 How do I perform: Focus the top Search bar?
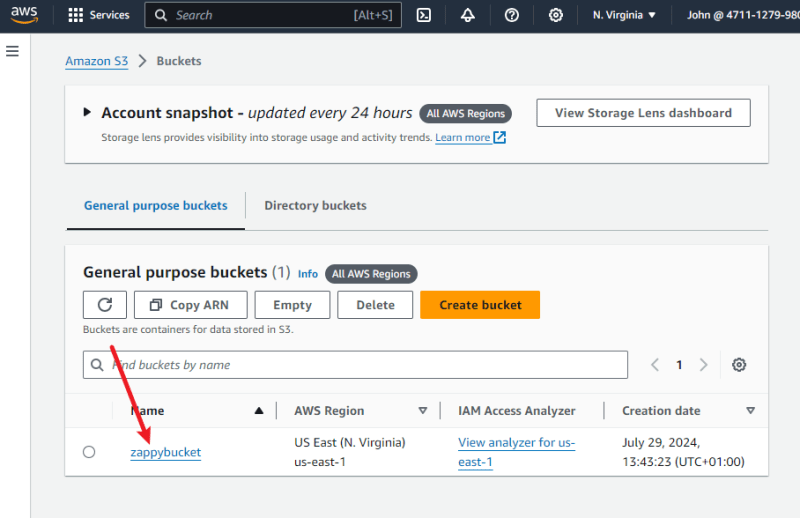(x=273, y=15)
